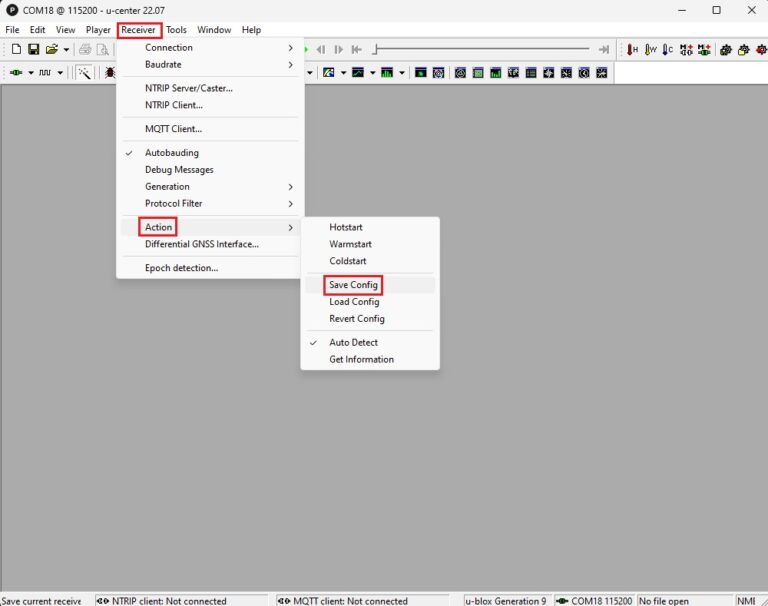Click the autobauding magic wand icon
The image size is (768, 606).
point(85,73)
